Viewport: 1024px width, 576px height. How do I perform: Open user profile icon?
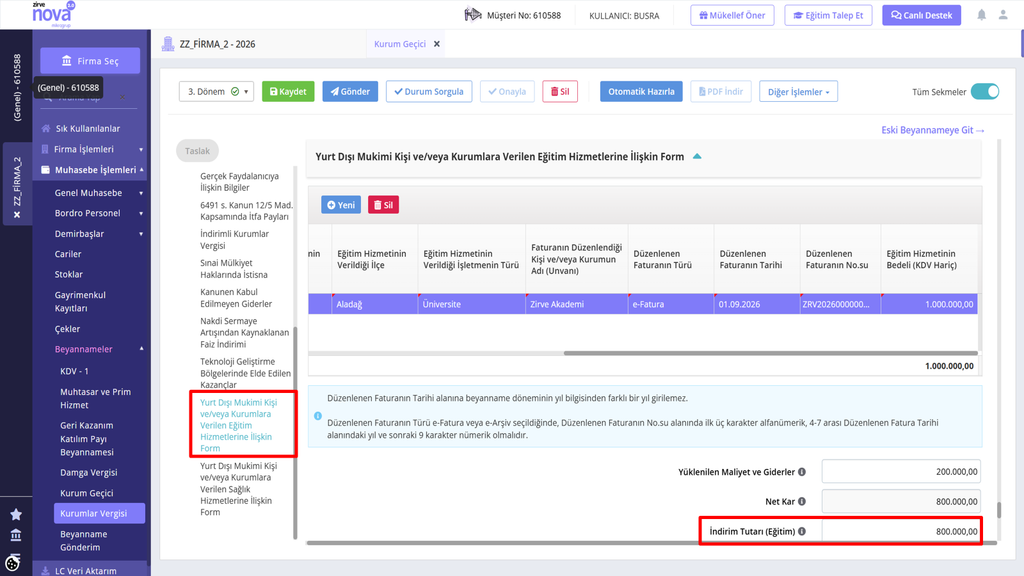pyautogui.click(x=1003, y=15)
